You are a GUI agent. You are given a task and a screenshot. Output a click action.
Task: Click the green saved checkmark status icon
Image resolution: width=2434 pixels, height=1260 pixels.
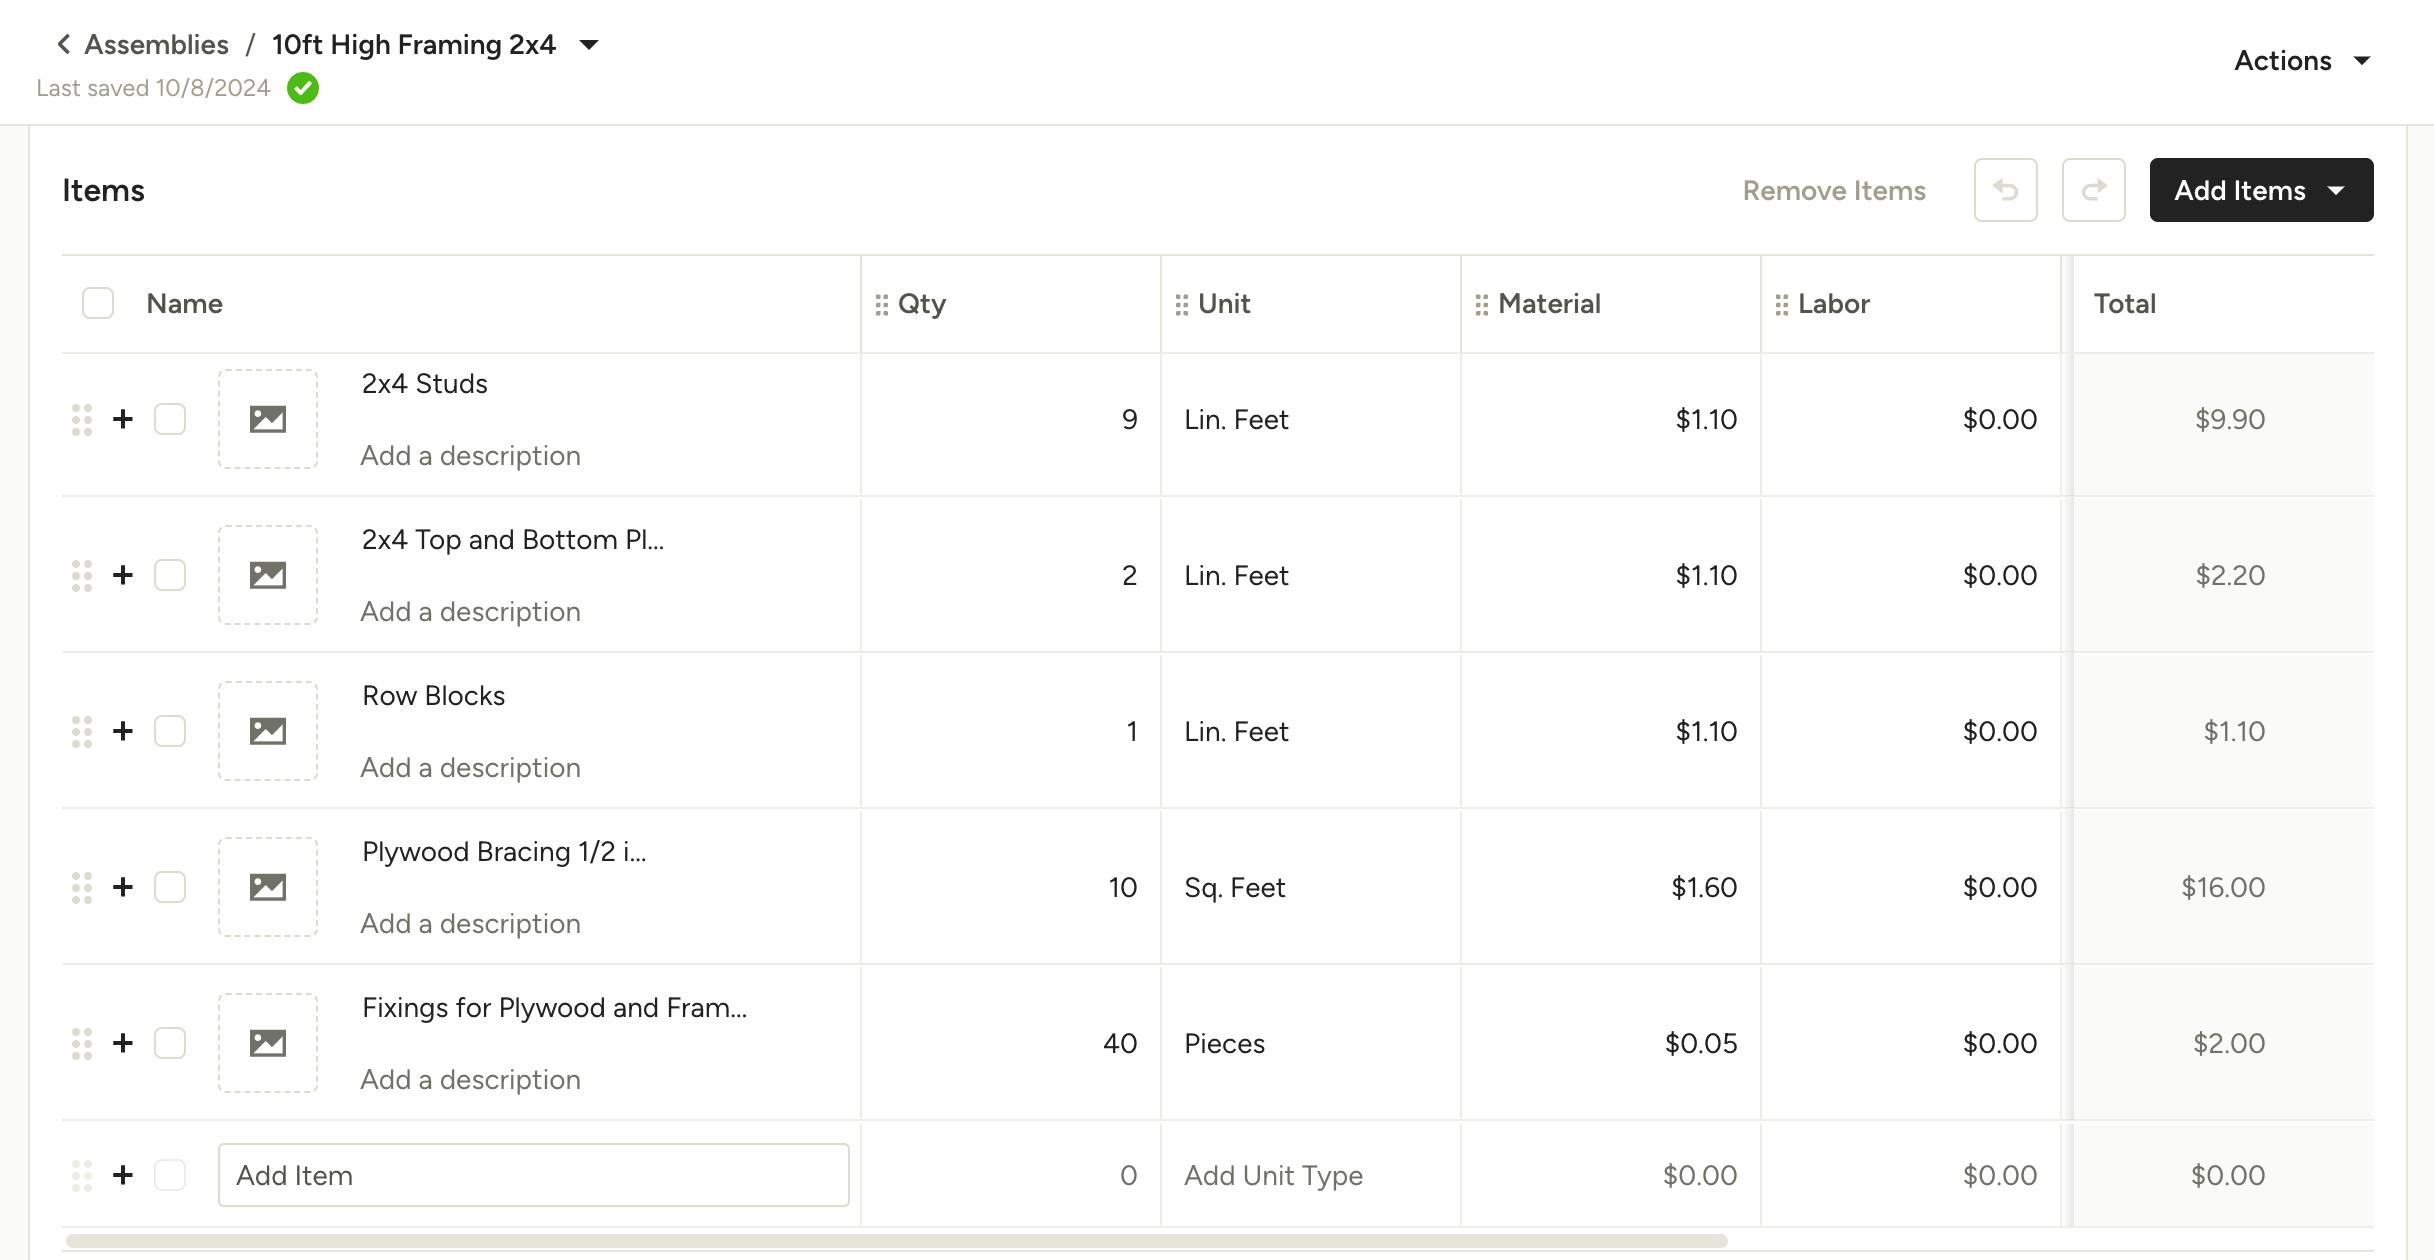pyautogui.click(x=303, y=88)
